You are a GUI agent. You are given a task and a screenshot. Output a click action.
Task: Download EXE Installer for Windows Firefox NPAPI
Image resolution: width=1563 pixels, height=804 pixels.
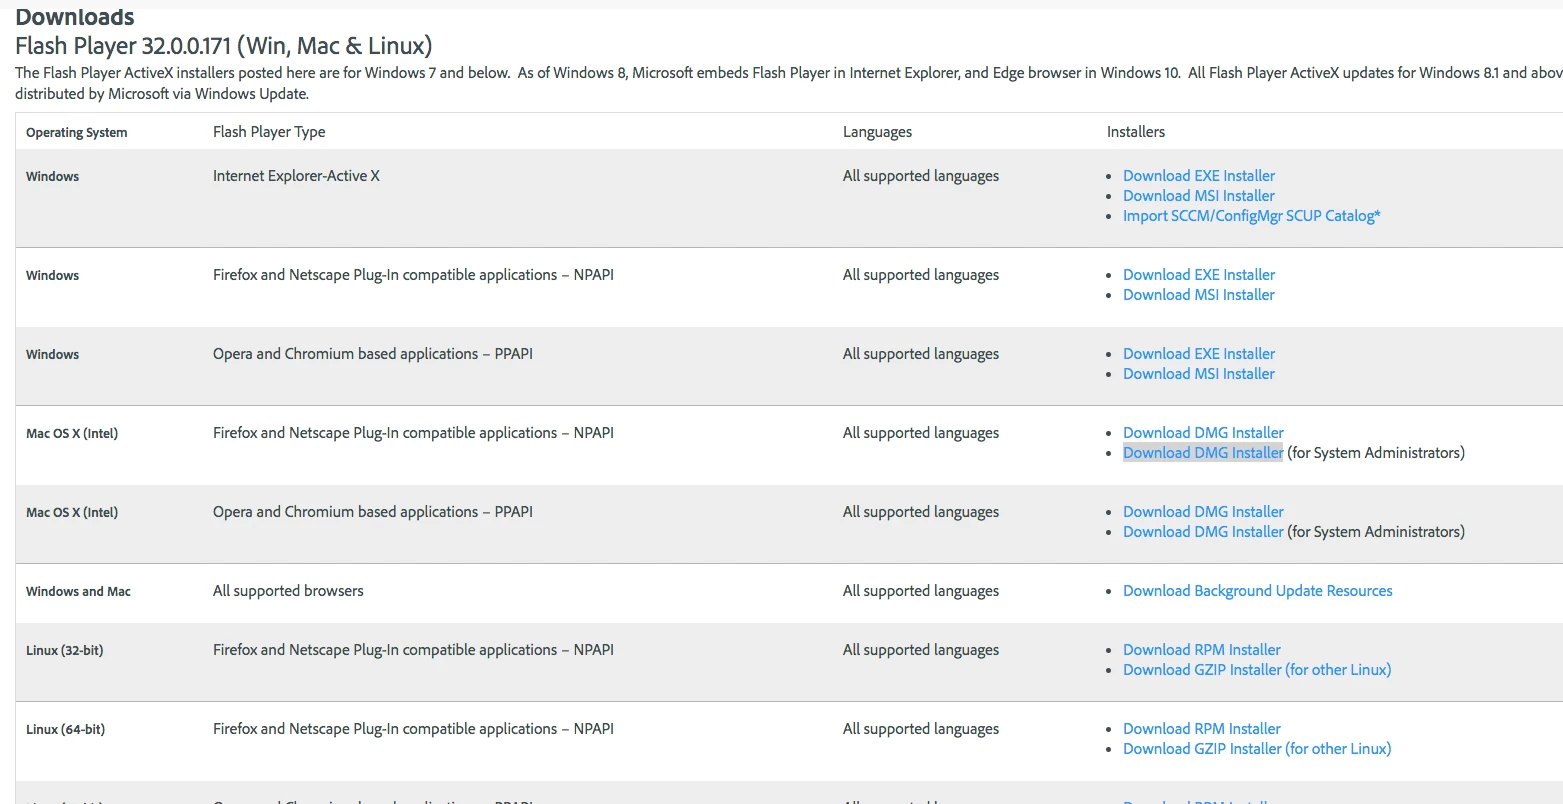point(1199,275)
